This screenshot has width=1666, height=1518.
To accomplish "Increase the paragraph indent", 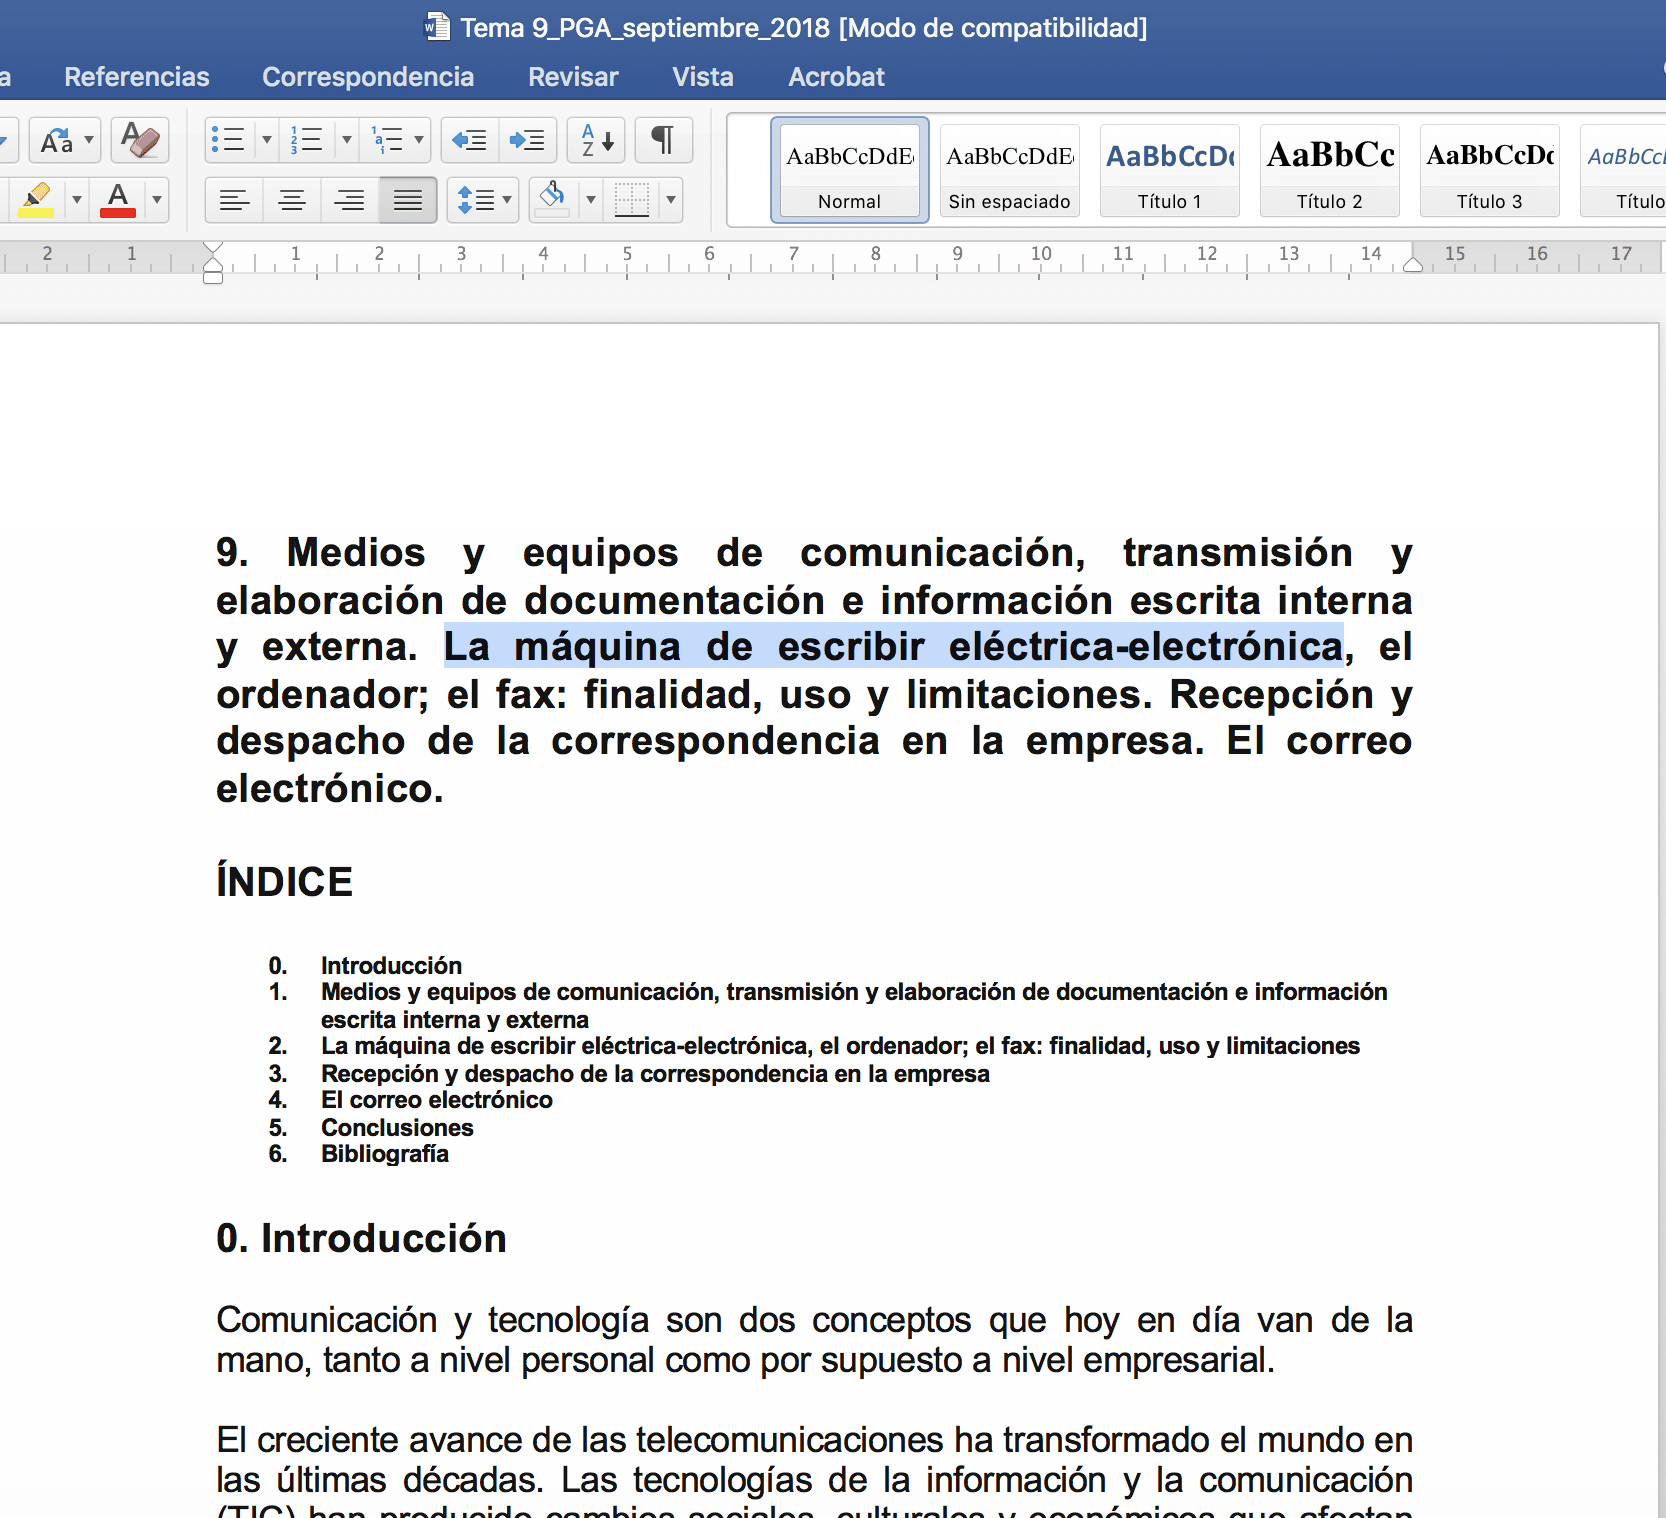I will [x=527, y=140].
